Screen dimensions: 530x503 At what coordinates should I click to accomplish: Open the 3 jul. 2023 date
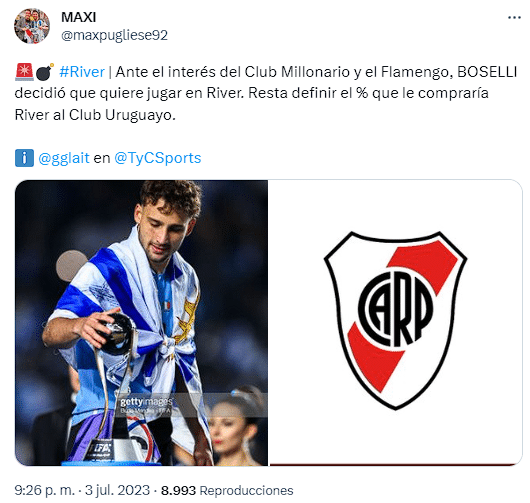(x=117, y=490)
